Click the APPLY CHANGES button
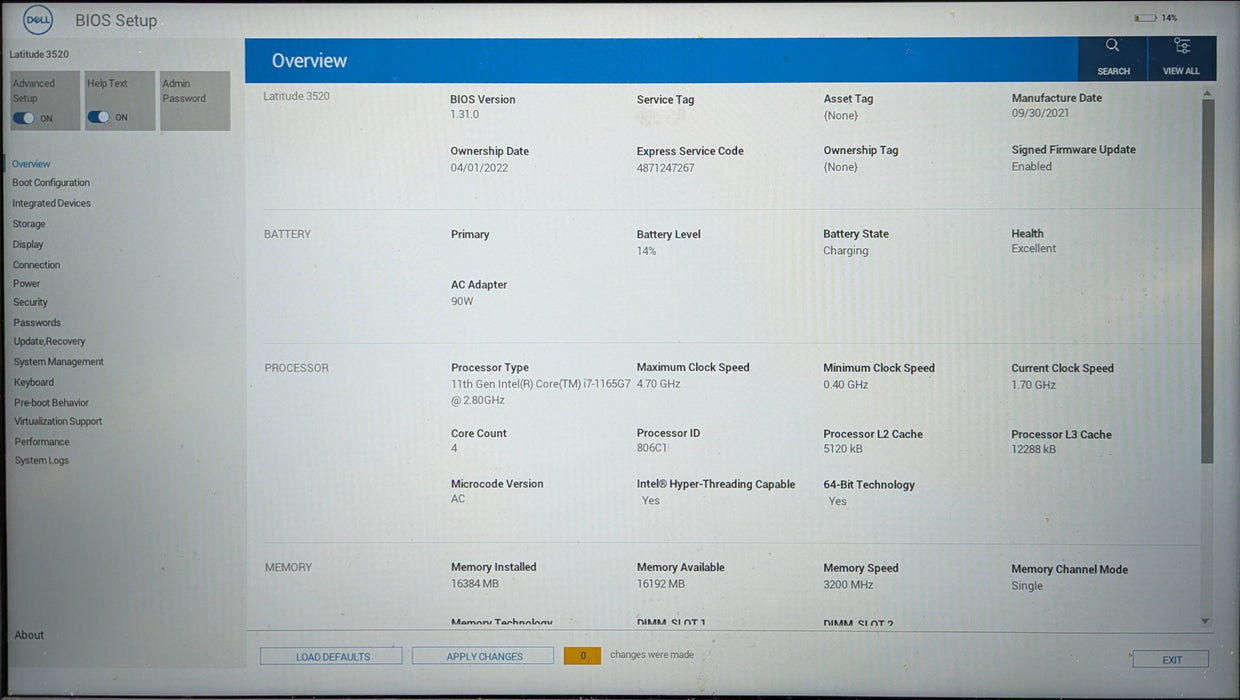Image resolution: width=1240 pixels, height=700 pixels. click(482, 656)
